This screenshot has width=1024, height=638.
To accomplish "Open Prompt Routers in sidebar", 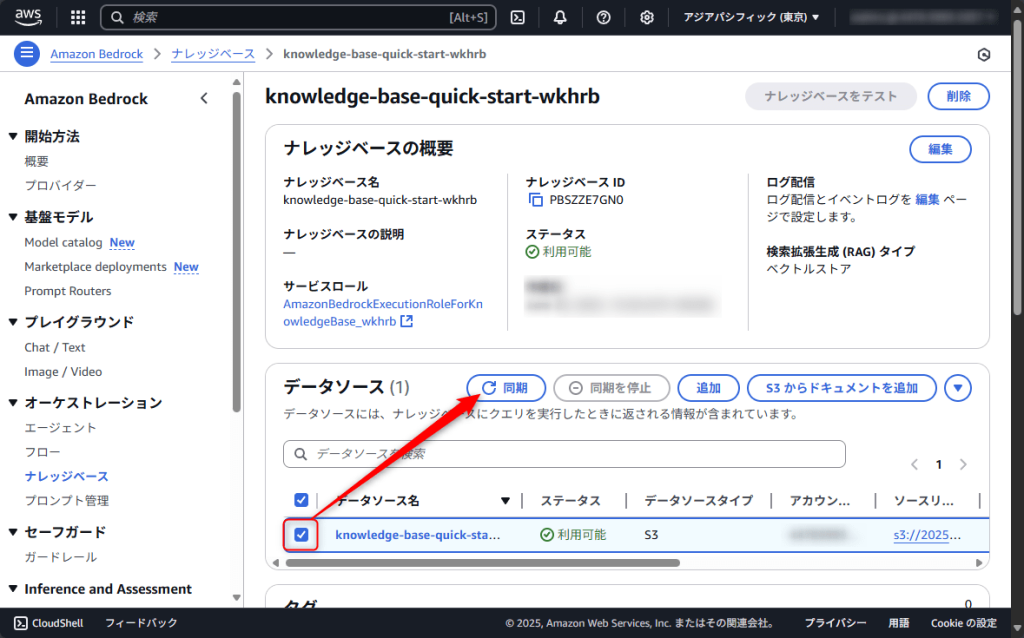I will pyautogui.click(x=68, y=291).
